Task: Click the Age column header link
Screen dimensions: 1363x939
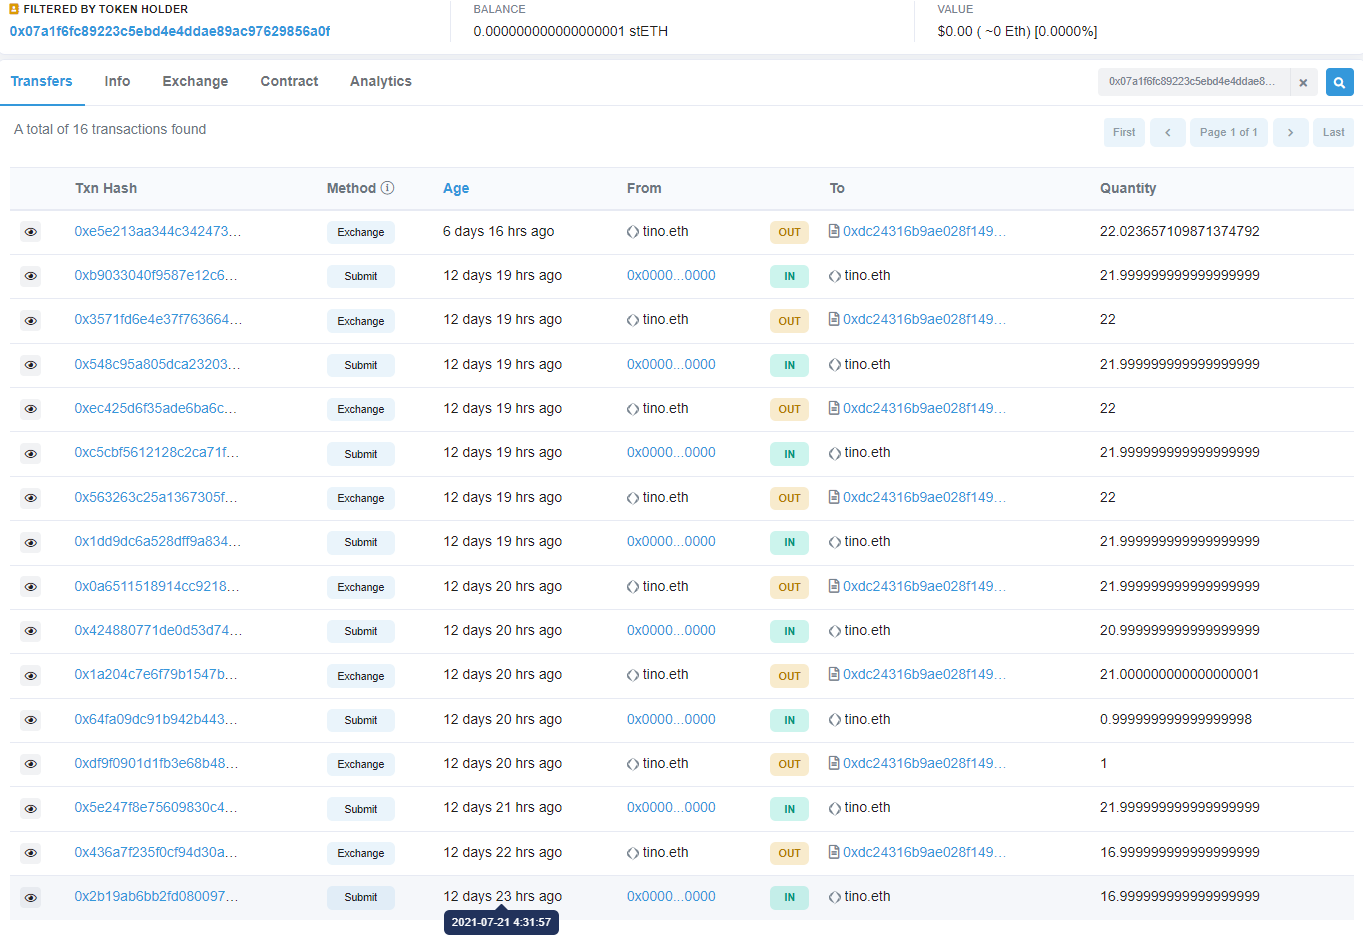Action: [456, 188]
